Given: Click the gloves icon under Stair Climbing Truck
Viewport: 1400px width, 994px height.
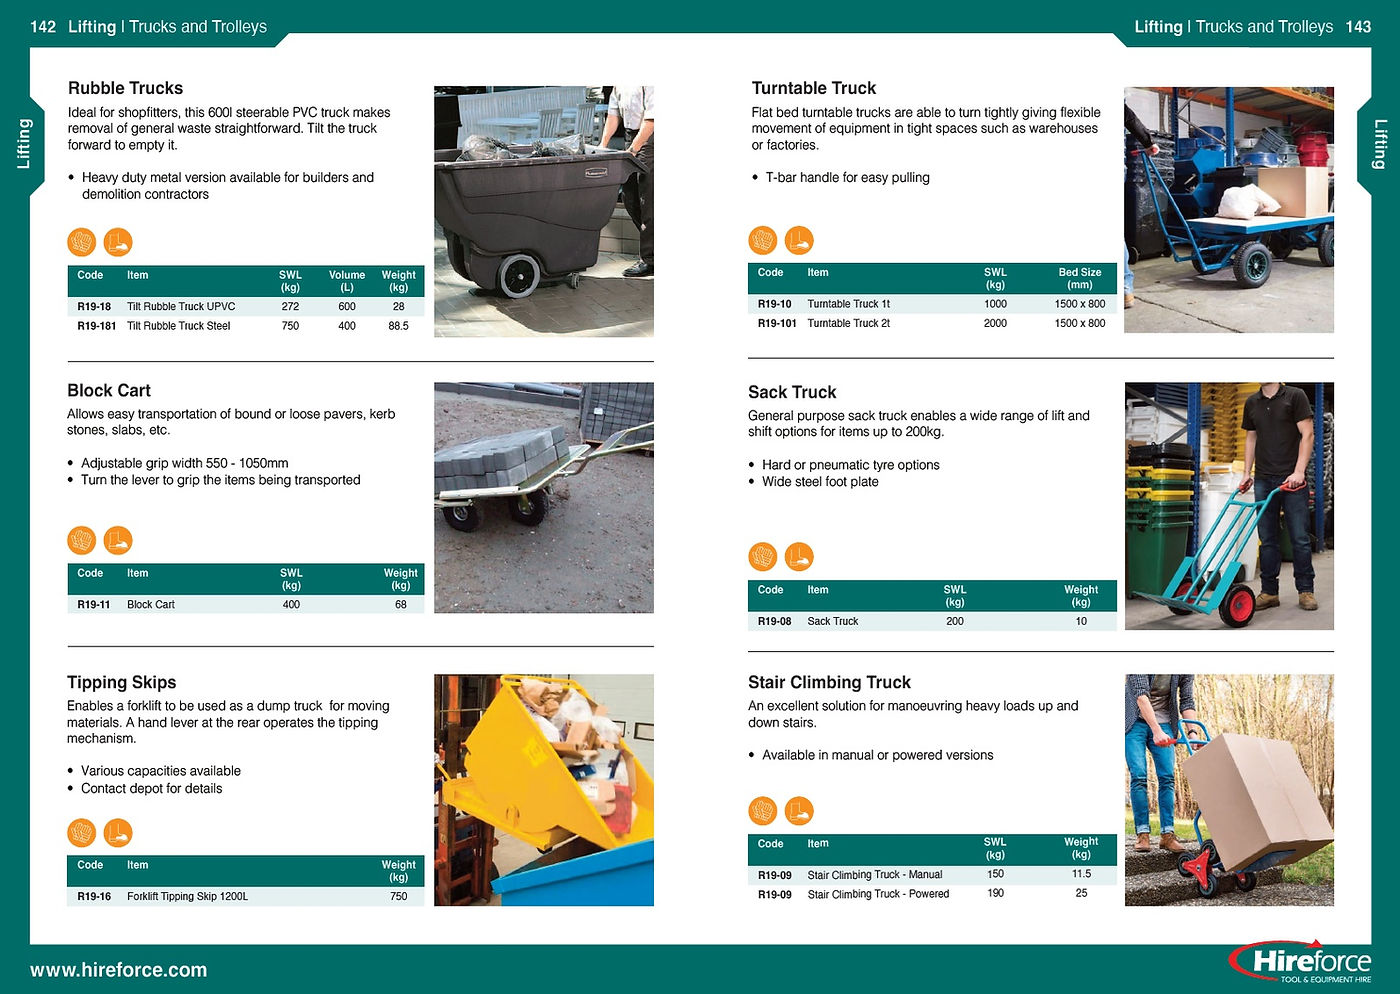Looking at the screenshot, I should [x=763, y=810].
